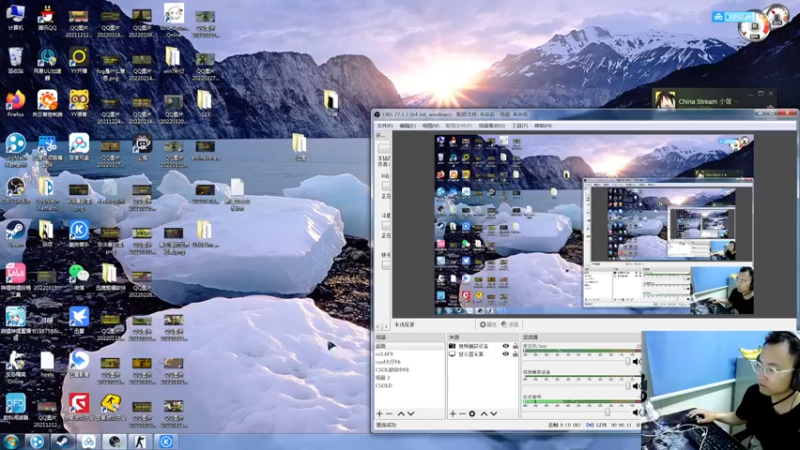Select the blue KuGou music desktop icon
Viewport: 800px width, 450px height.
click(x=79, y=234)
